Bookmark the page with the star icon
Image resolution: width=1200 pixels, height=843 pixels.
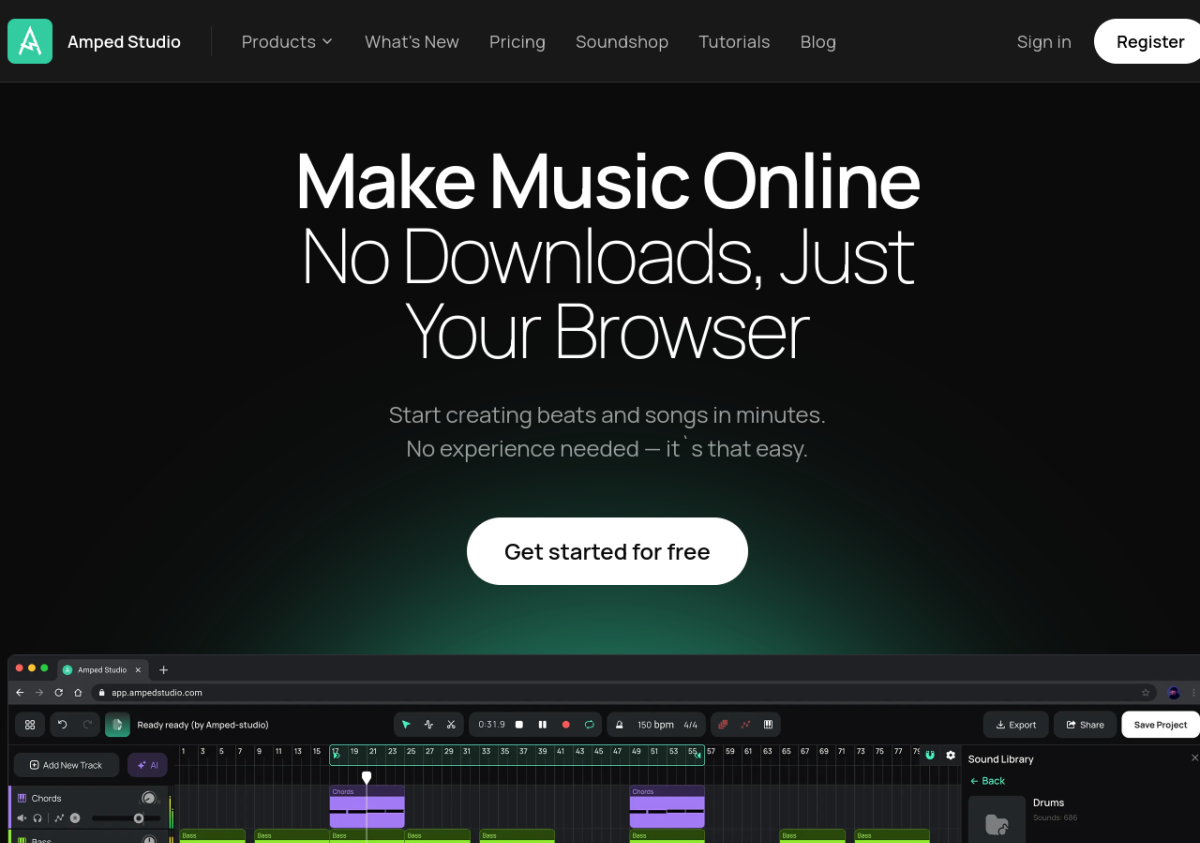[x=1146, y=692]
